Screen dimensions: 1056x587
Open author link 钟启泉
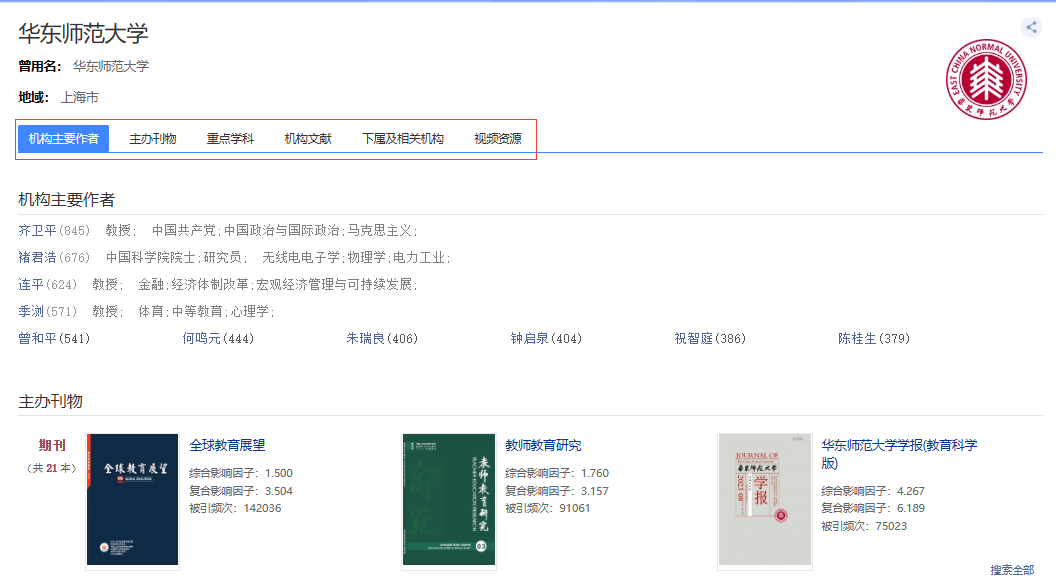tap(529, 338)
